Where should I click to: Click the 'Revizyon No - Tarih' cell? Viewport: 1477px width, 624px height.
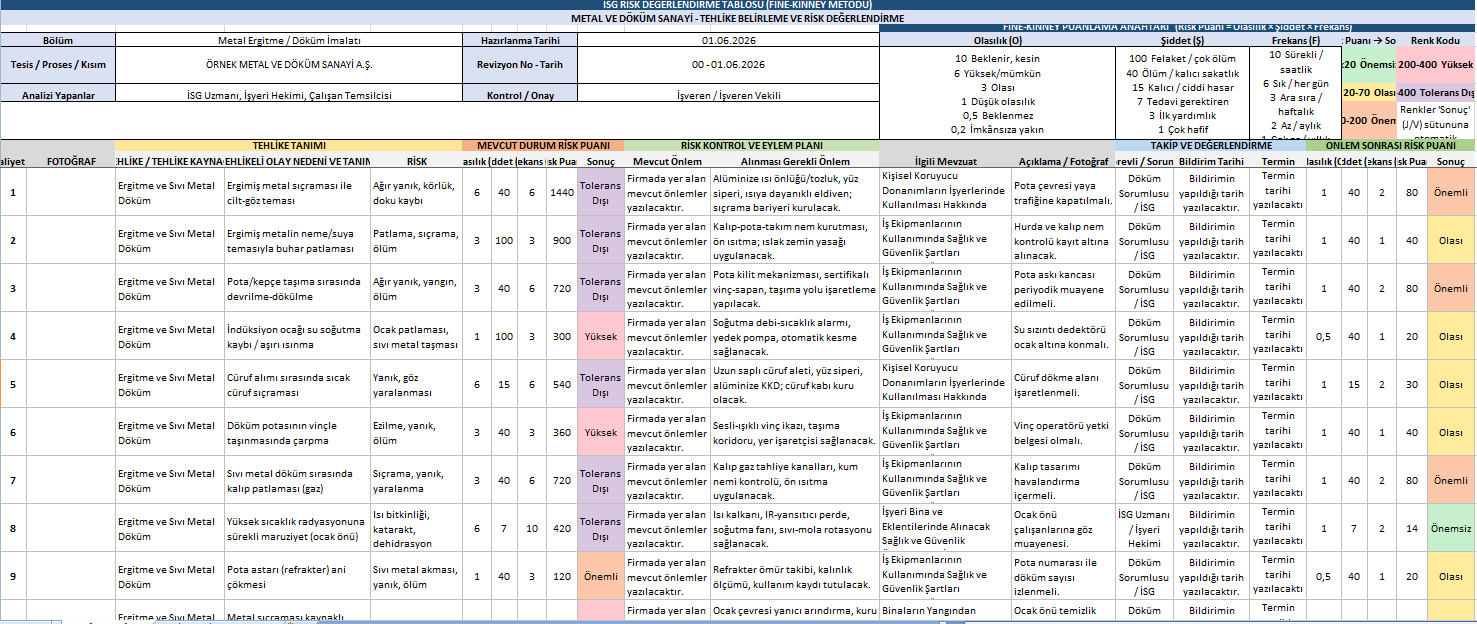click(520, 64)
